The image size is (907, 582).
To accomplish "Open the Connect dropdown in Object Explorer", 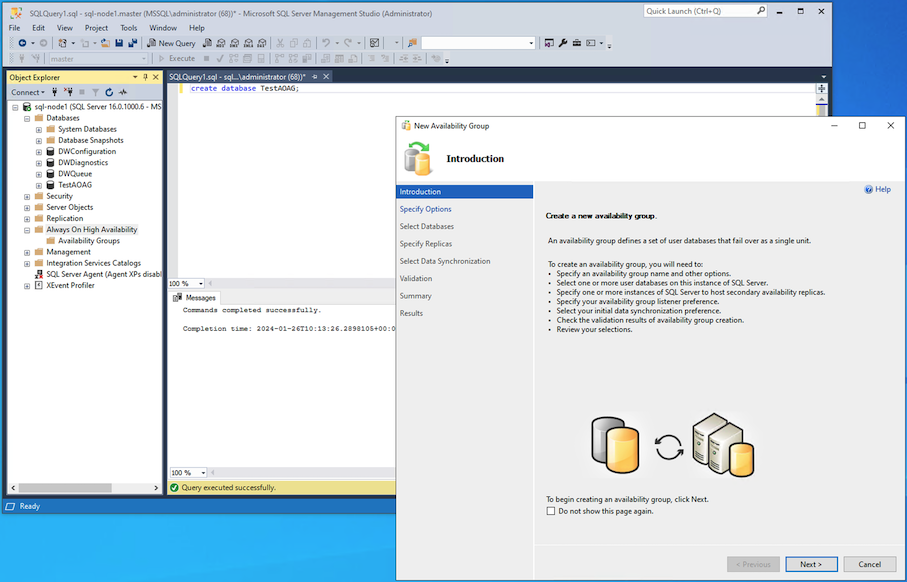I will click(28, 92).
